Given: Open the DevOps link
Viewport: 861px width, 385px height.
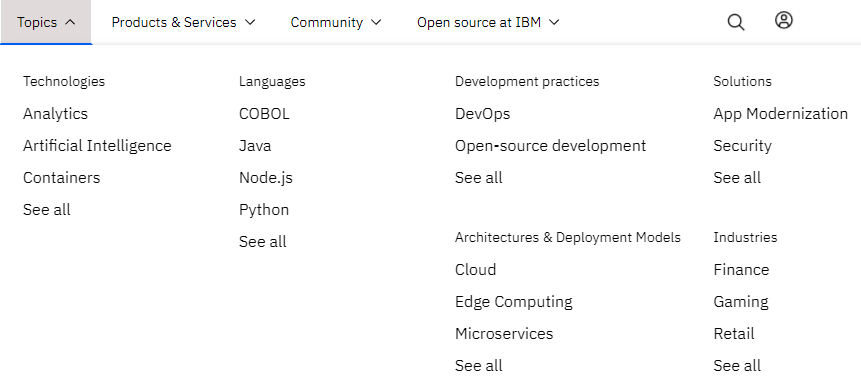Looking at the screenshot, I should (482, 114).
